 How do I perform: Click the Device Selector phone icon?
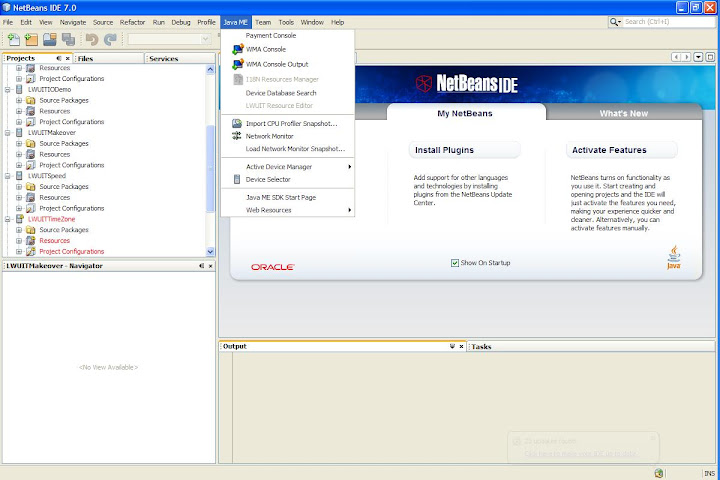pos(237,179)
